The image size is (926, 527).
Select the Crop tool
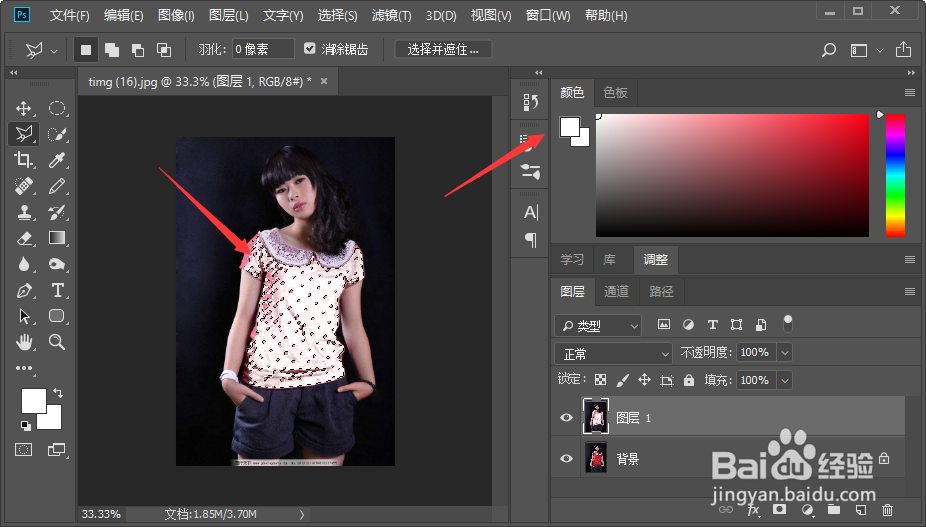pyautogui.click(x=24, y=160)
